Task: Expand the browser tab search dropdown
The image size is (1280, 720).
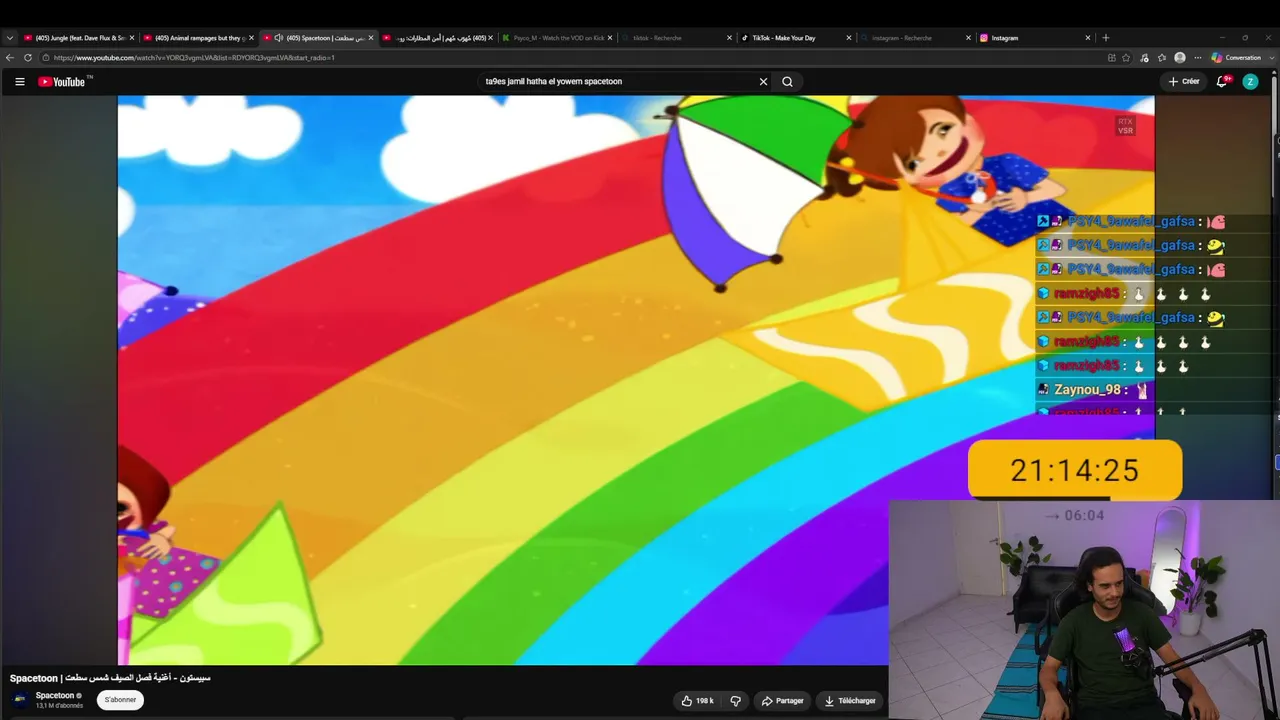Action: (10, 38)
